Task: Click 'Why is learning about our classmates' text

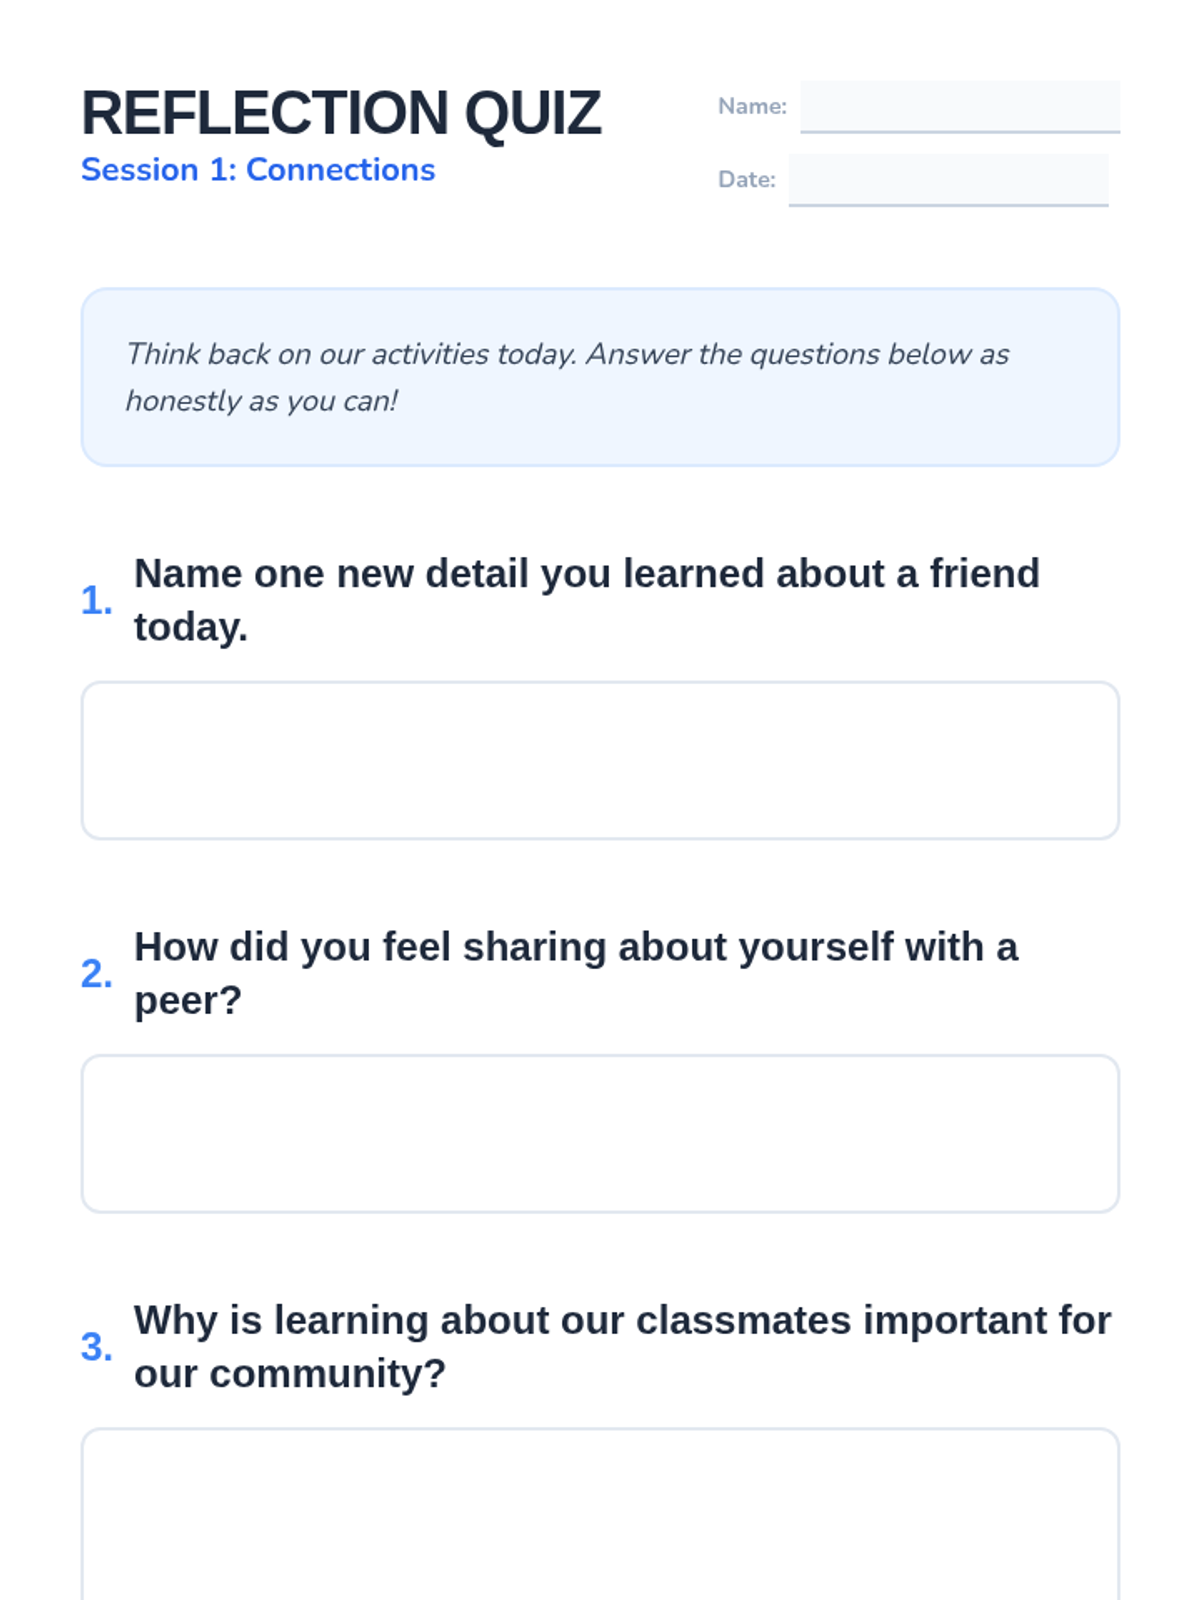Action: (x=622, y=1320)
